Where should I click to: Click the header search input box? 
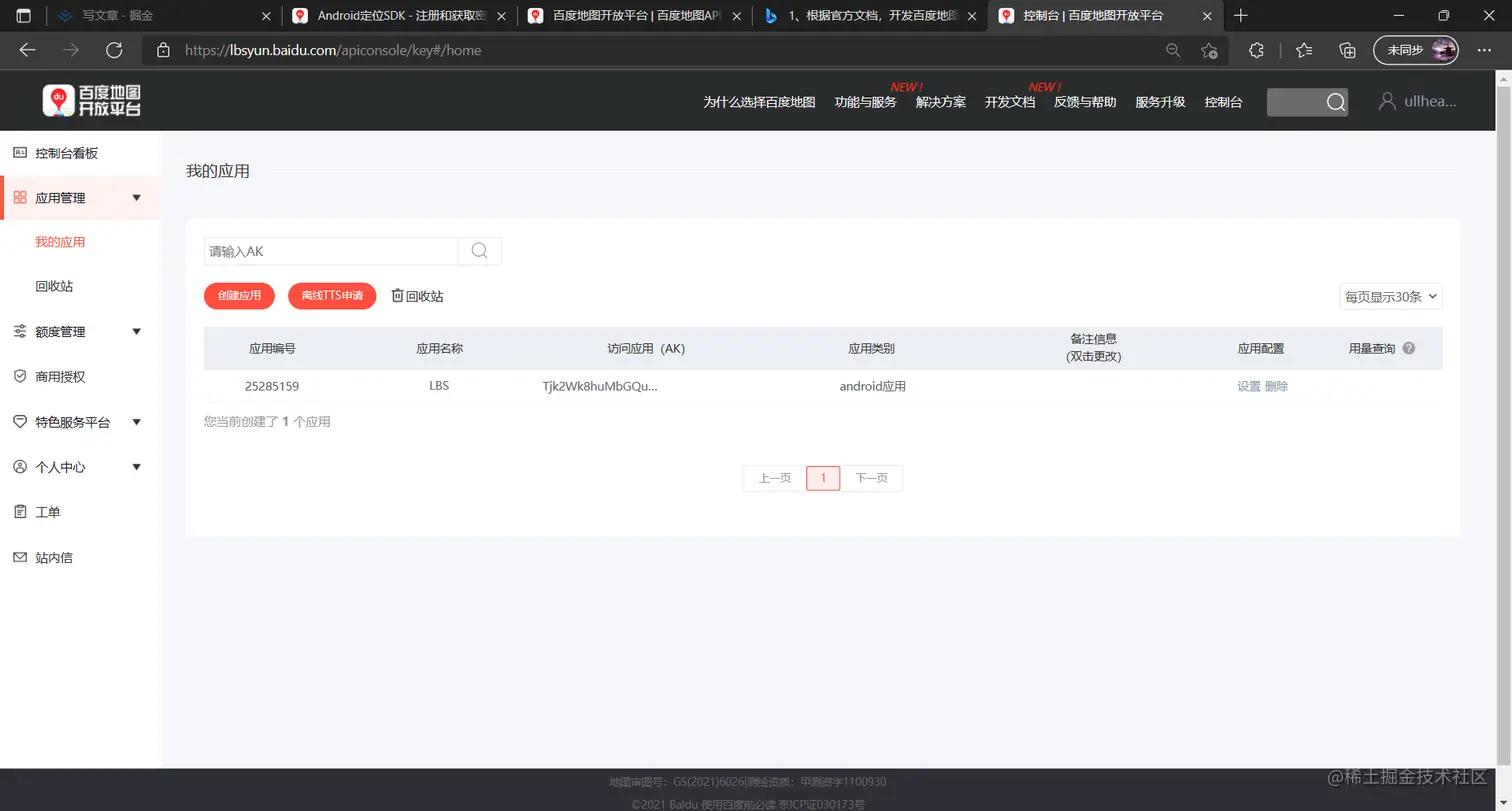tap(1296, 102)
